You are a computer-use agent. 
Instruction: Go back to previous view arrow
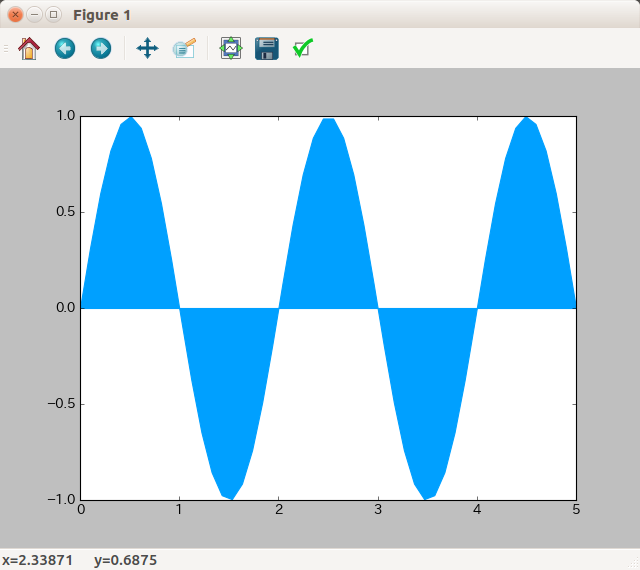click(65, 48)
